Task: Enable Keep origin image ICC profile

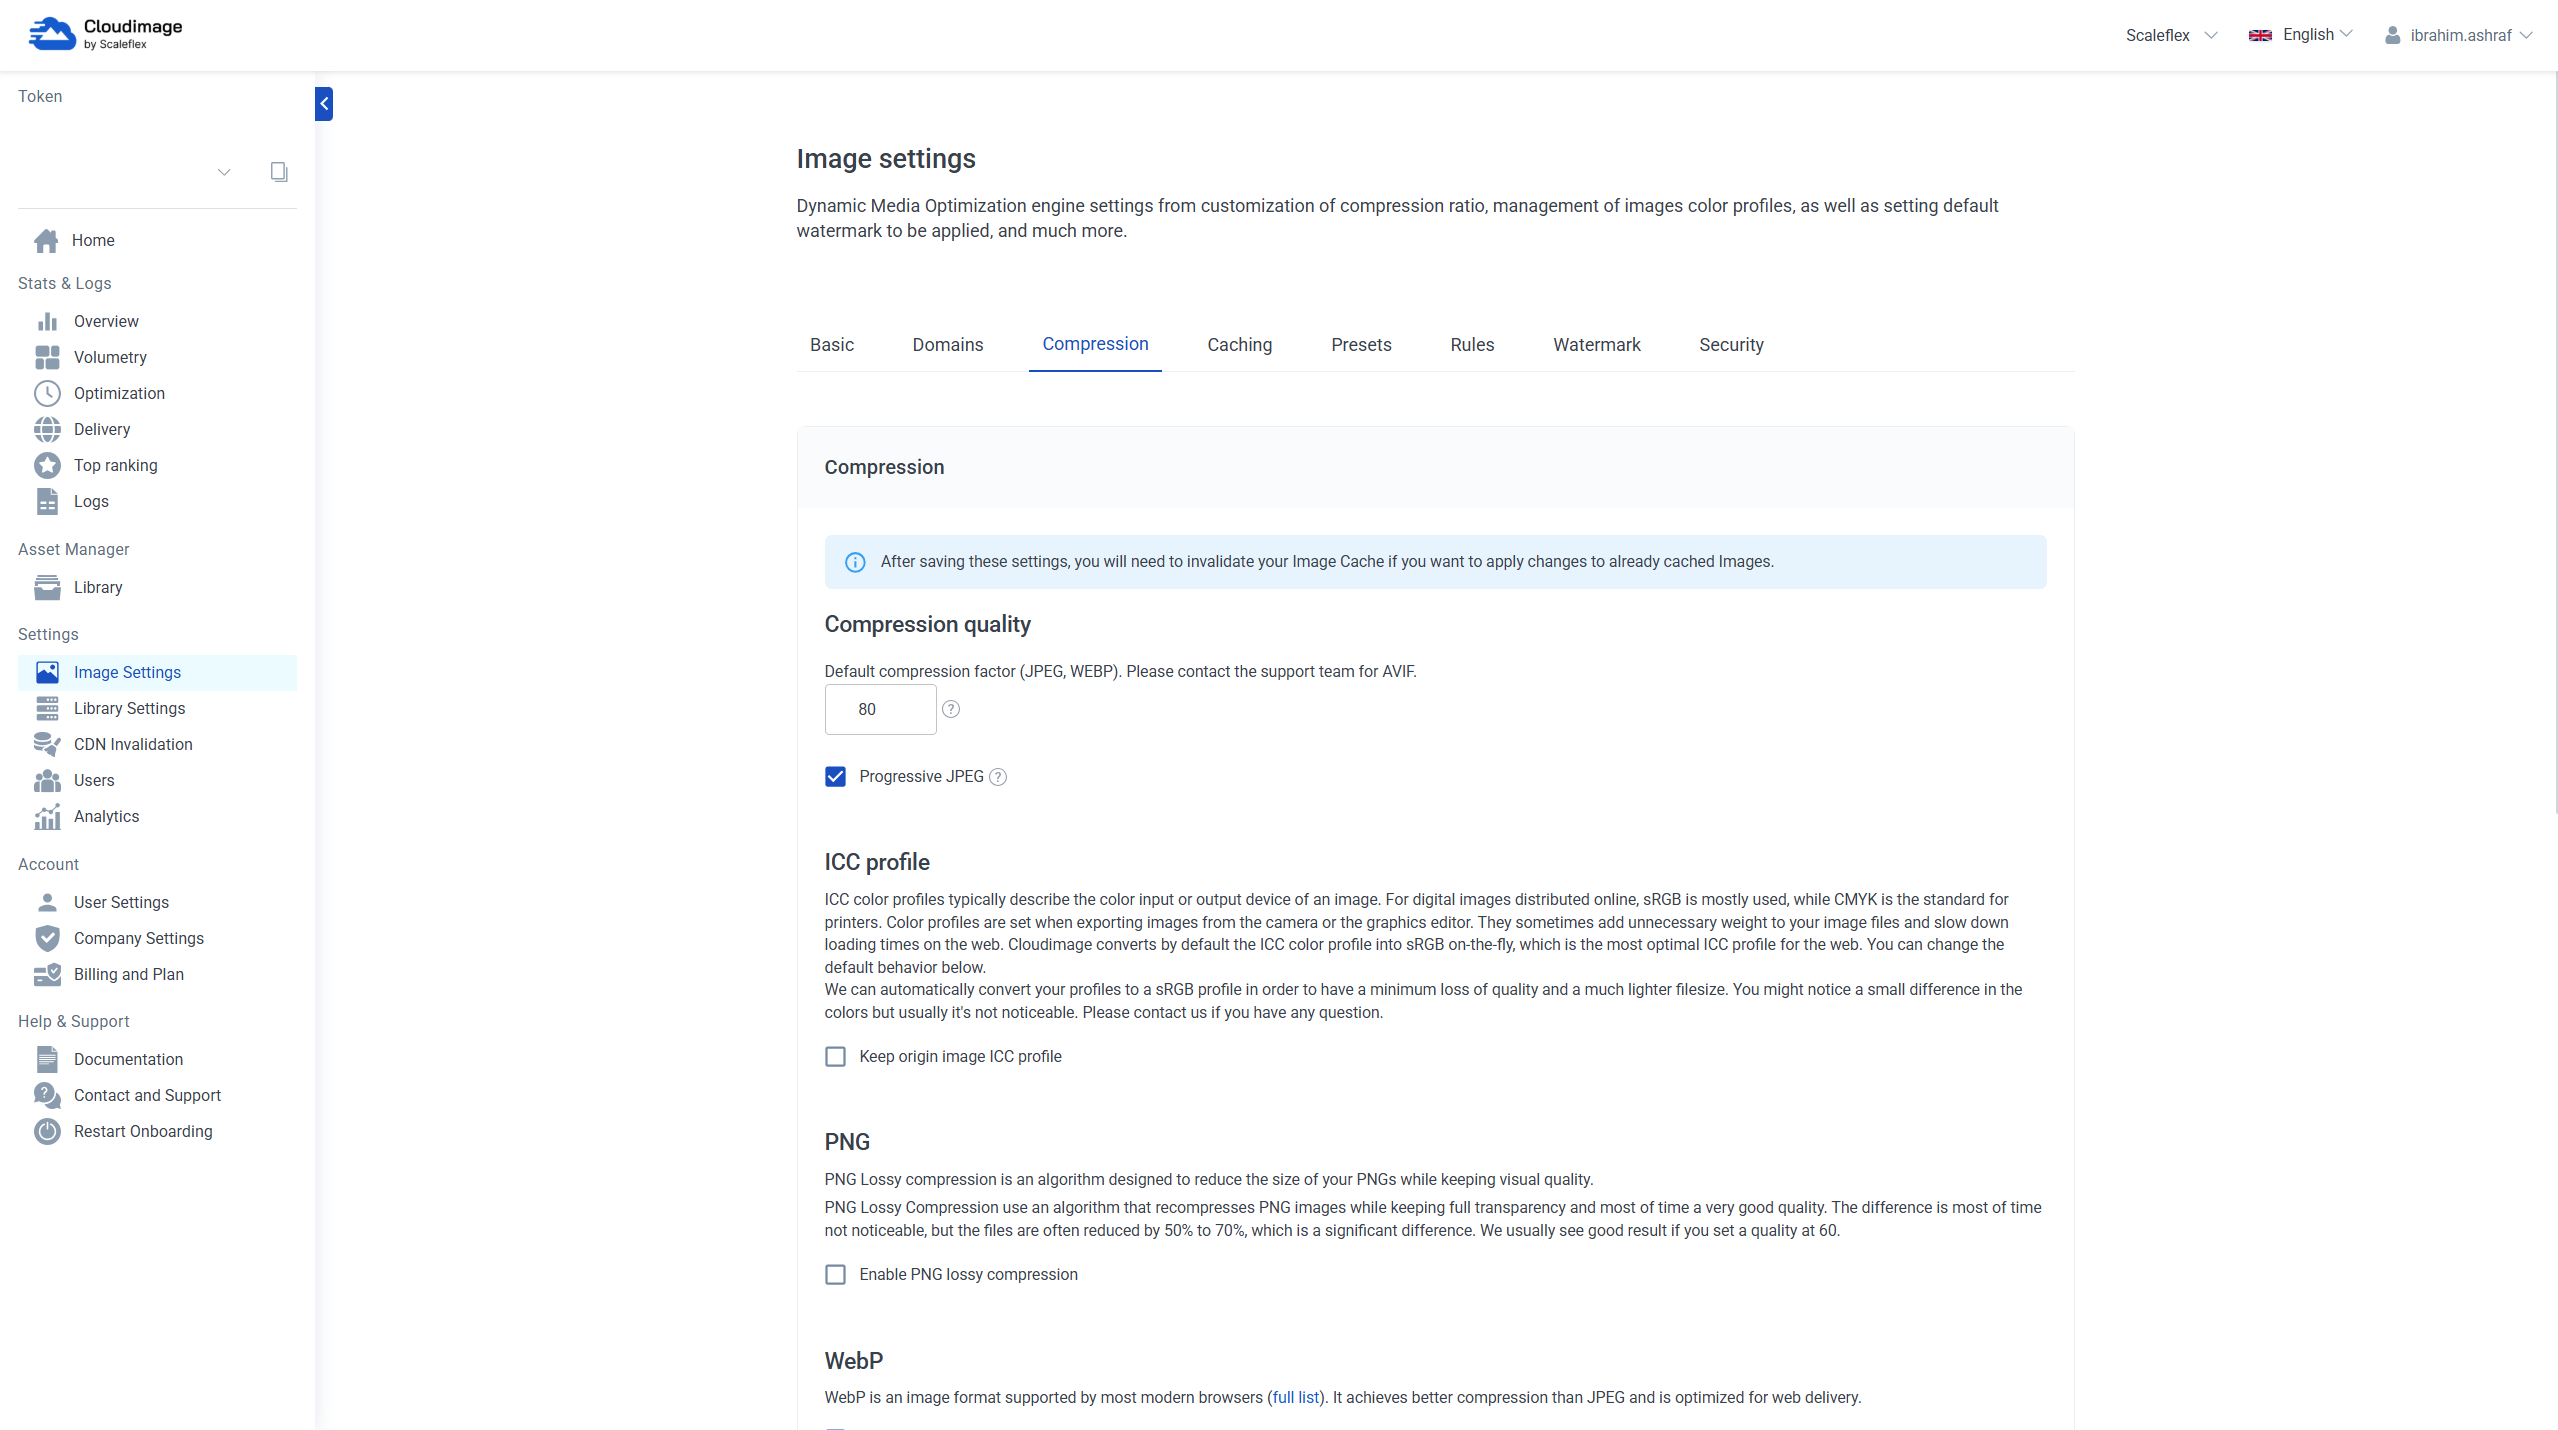Action: coord(835,1057)
